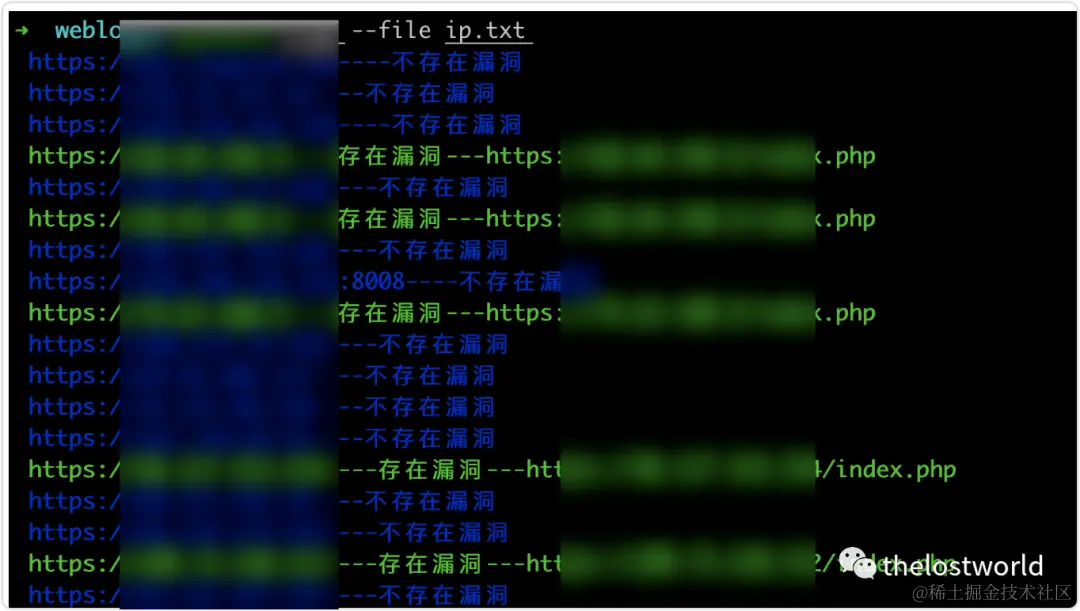The width and height of the screenshot is (1080, 611).
Task: Click the thelostworld watermark text
Action: coord(962,566)
